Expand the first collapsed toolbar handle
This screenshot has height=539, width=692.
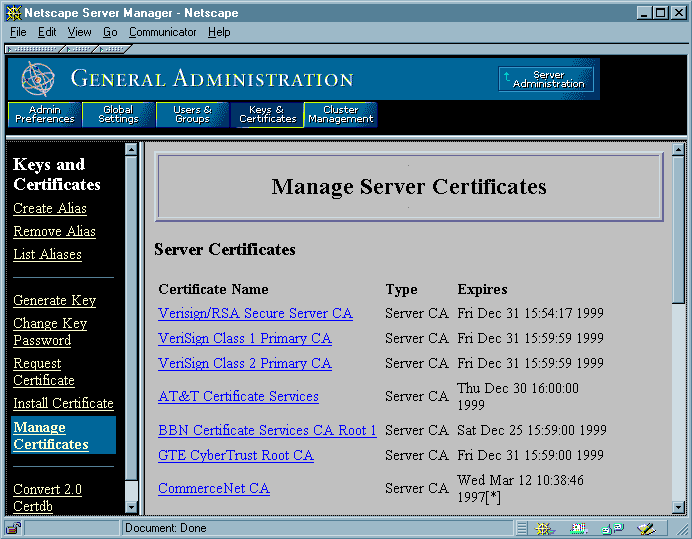34,49
